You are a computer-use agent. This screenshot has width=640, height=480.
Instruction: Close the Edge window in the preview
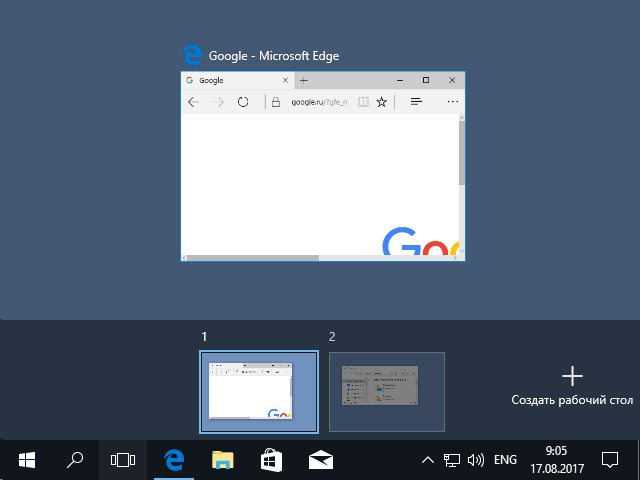coord(452,80)
